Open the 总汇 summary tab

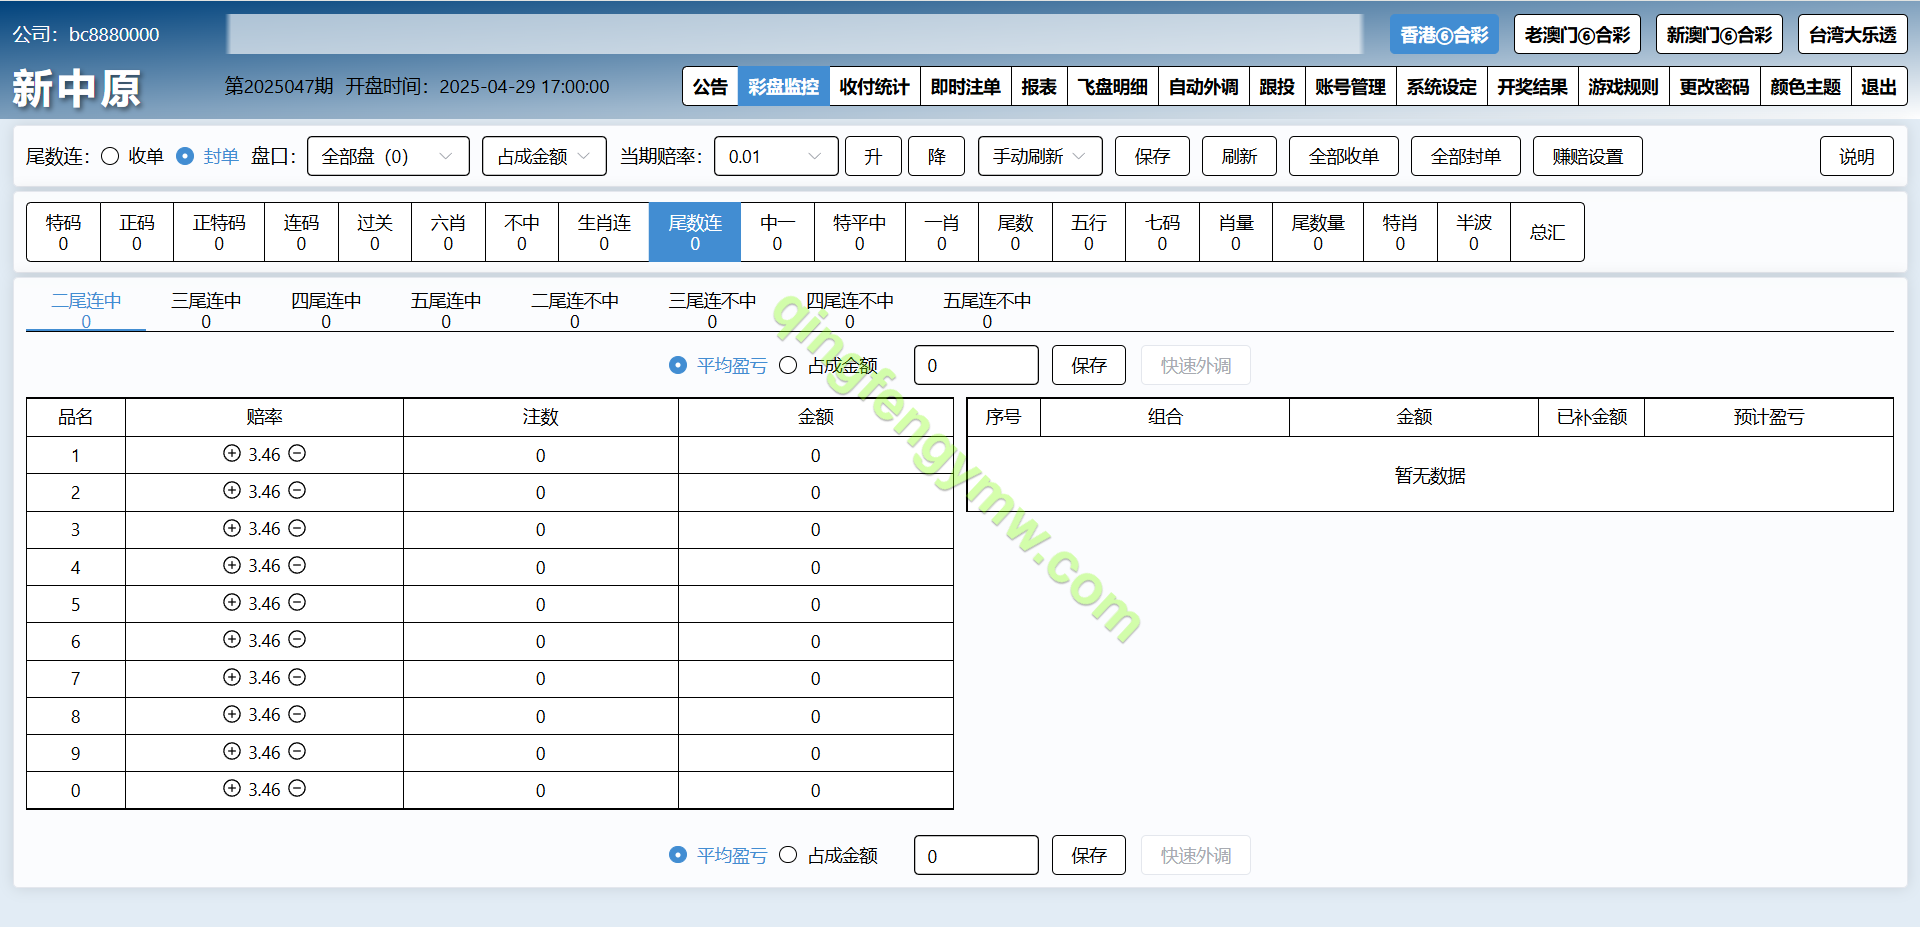pyautogui.click(x=1547, y=232)
